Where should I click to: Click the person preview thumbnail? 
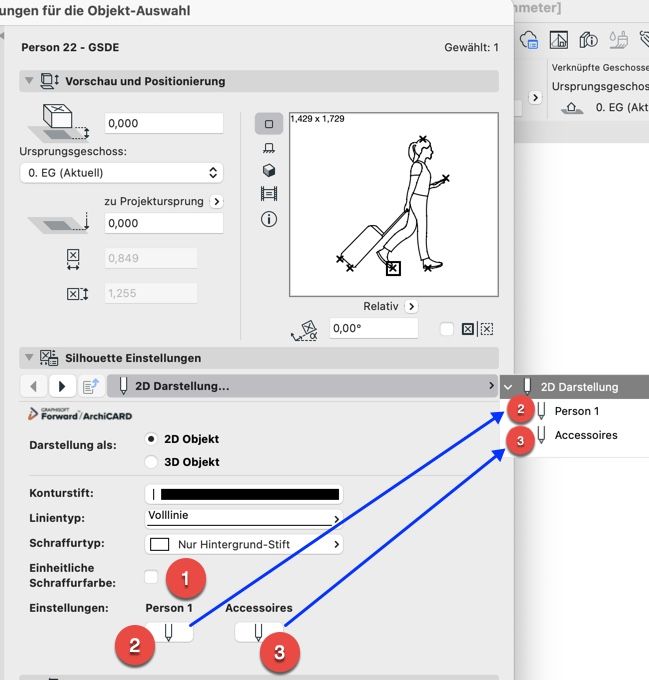(x=394, y=205)
